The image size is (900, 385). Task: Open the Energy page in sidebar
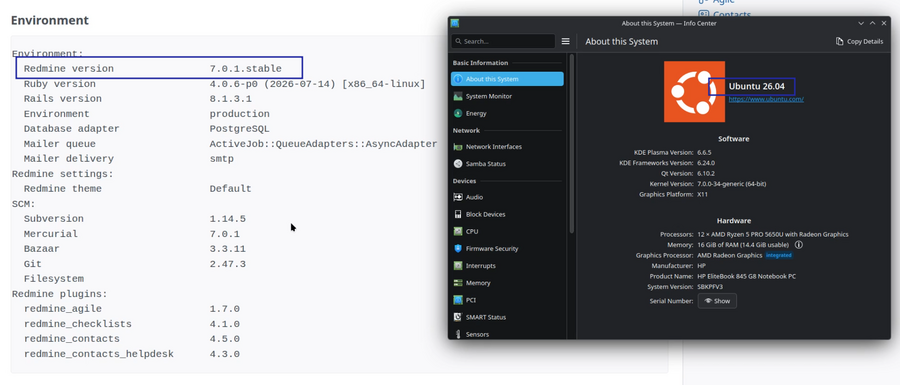point(507,114)
